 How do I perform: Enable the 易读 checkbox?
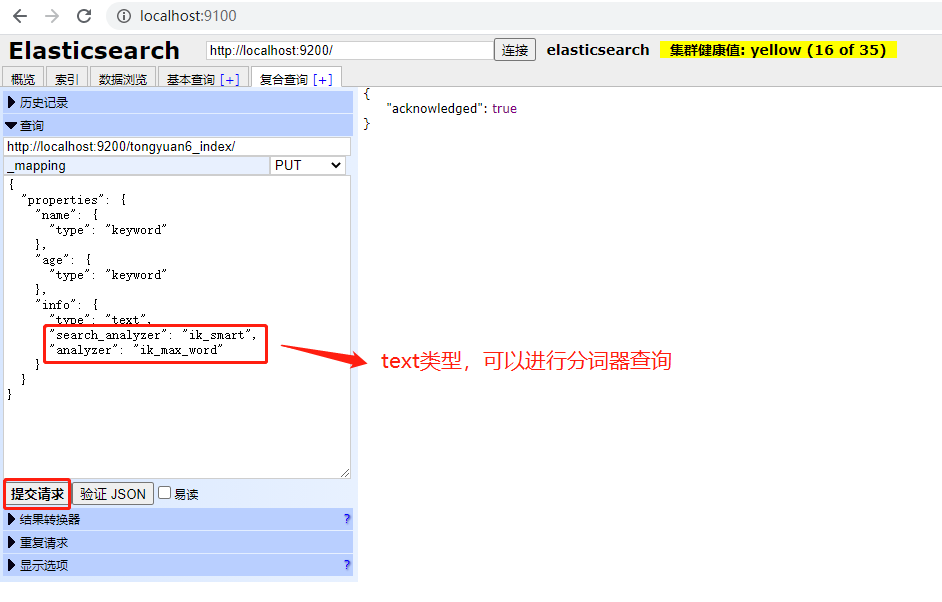tap(165, 493)
